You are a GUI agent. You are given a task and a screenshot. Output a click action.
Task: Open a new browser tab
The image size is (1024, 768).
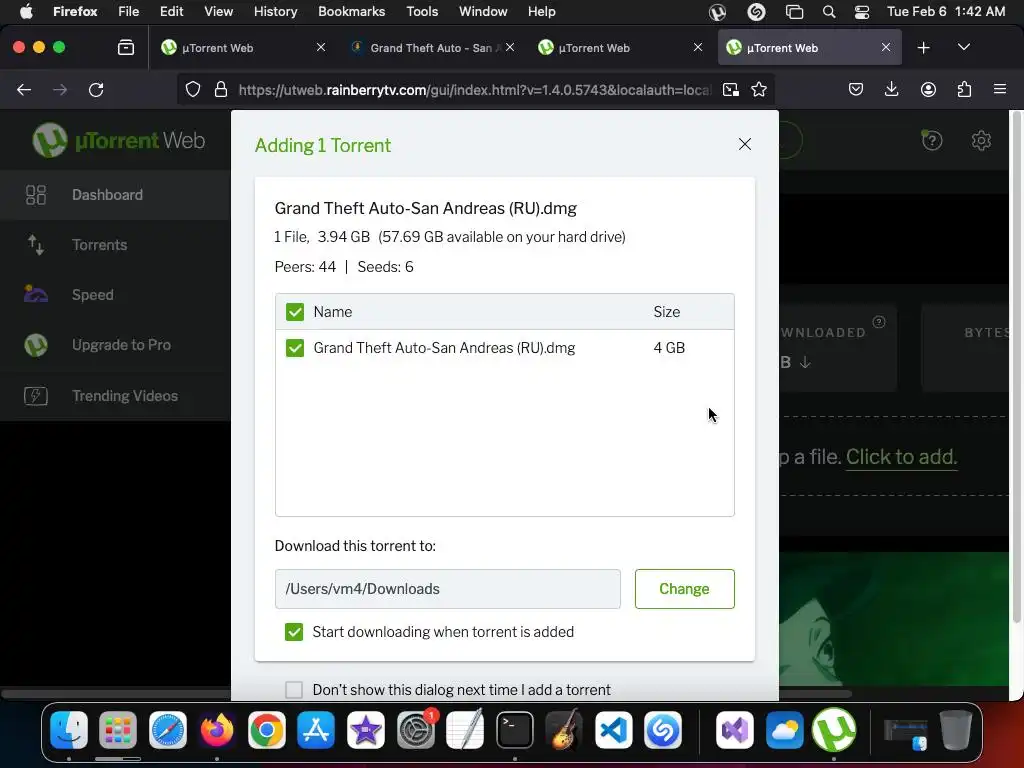tap(923, 48)
